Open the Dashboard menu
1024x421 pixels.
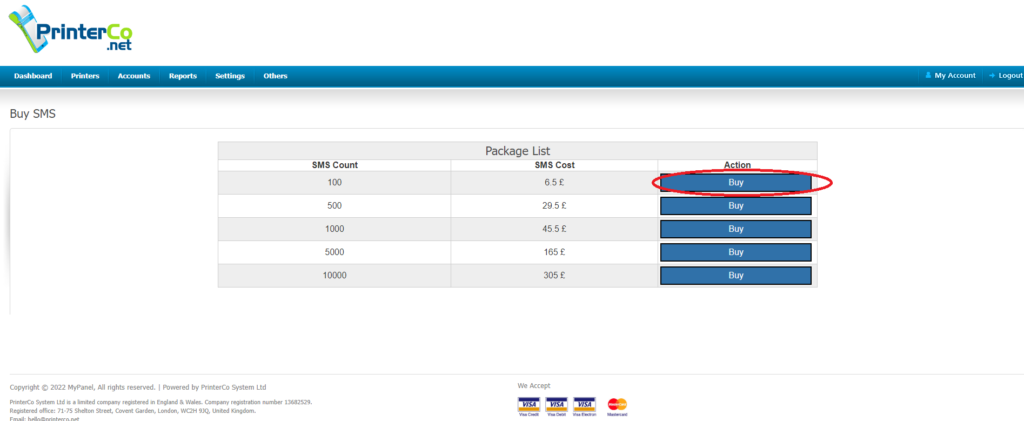coord(33,76)
